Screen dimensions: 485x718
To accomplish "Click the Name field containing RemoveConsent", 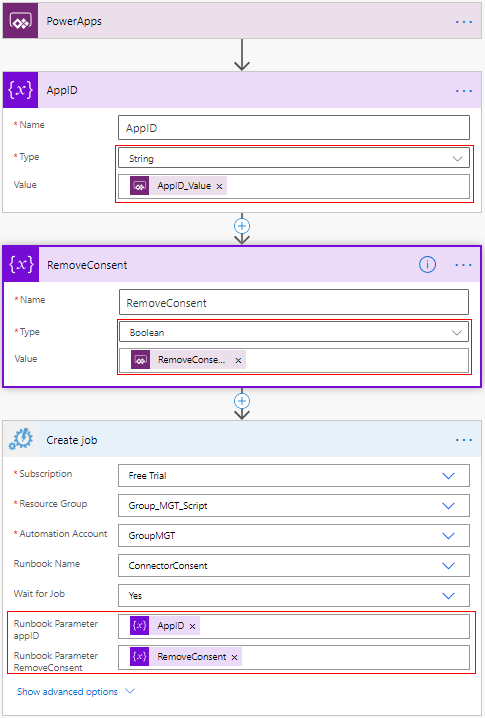I will (x=294, y=302).
